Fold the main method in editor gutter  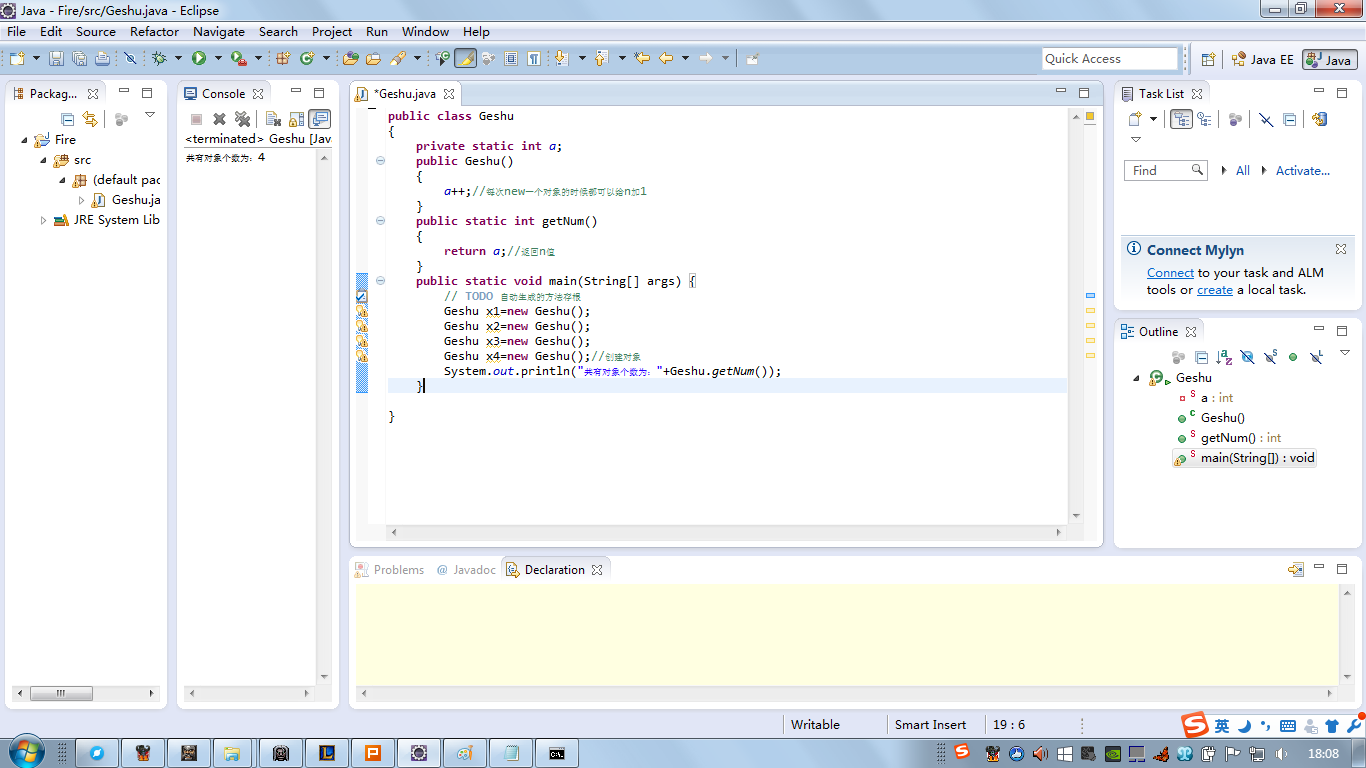tap(380, 281)
